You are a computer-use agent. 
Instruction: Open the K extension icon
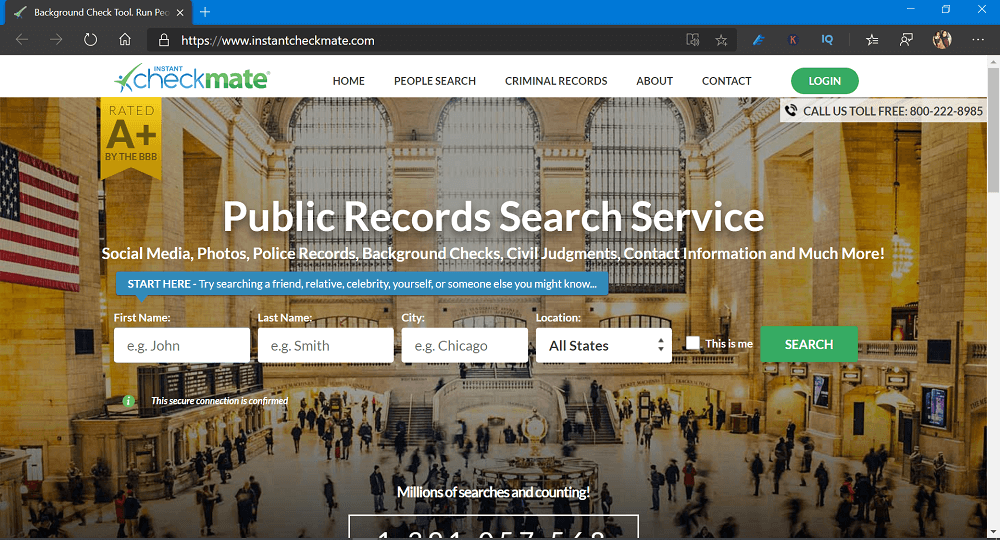793,40
